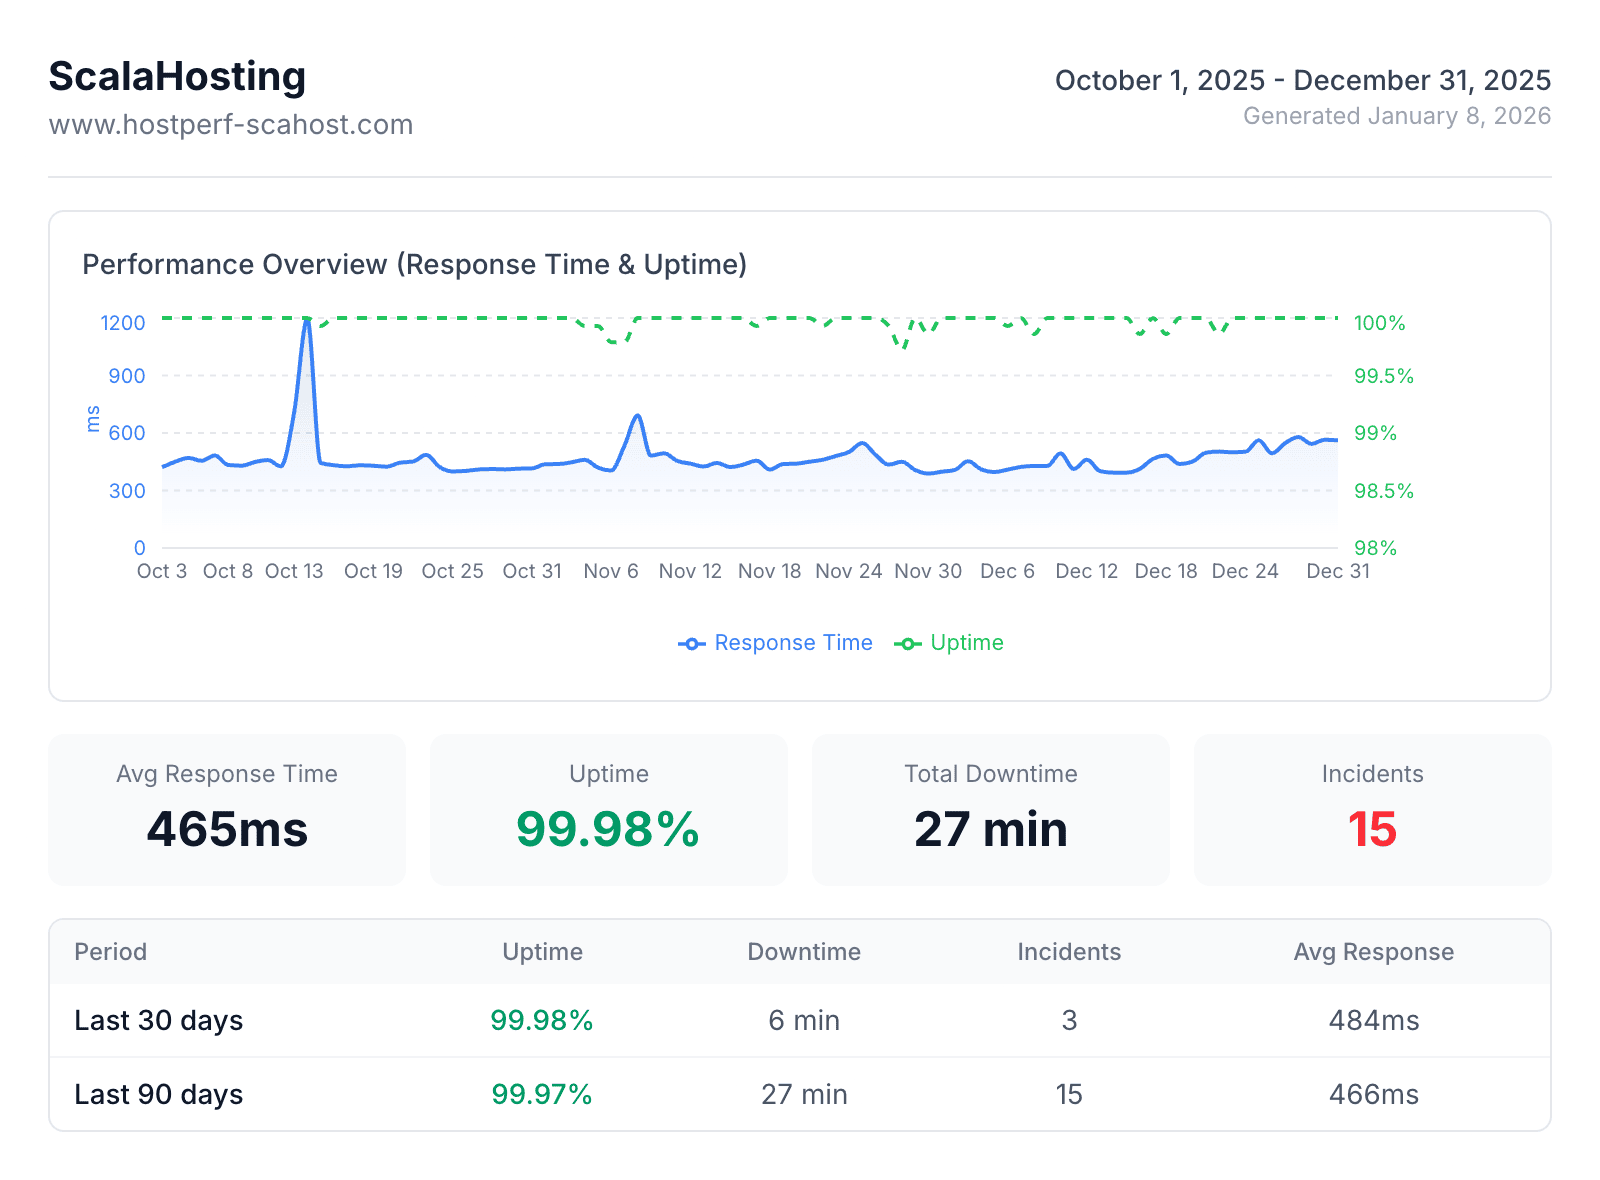Image resolution: width=1600 pixels, height=1180 pixels.
Task: Open the website link www.hostperf-scahost.com
Action: coord(231,124)
